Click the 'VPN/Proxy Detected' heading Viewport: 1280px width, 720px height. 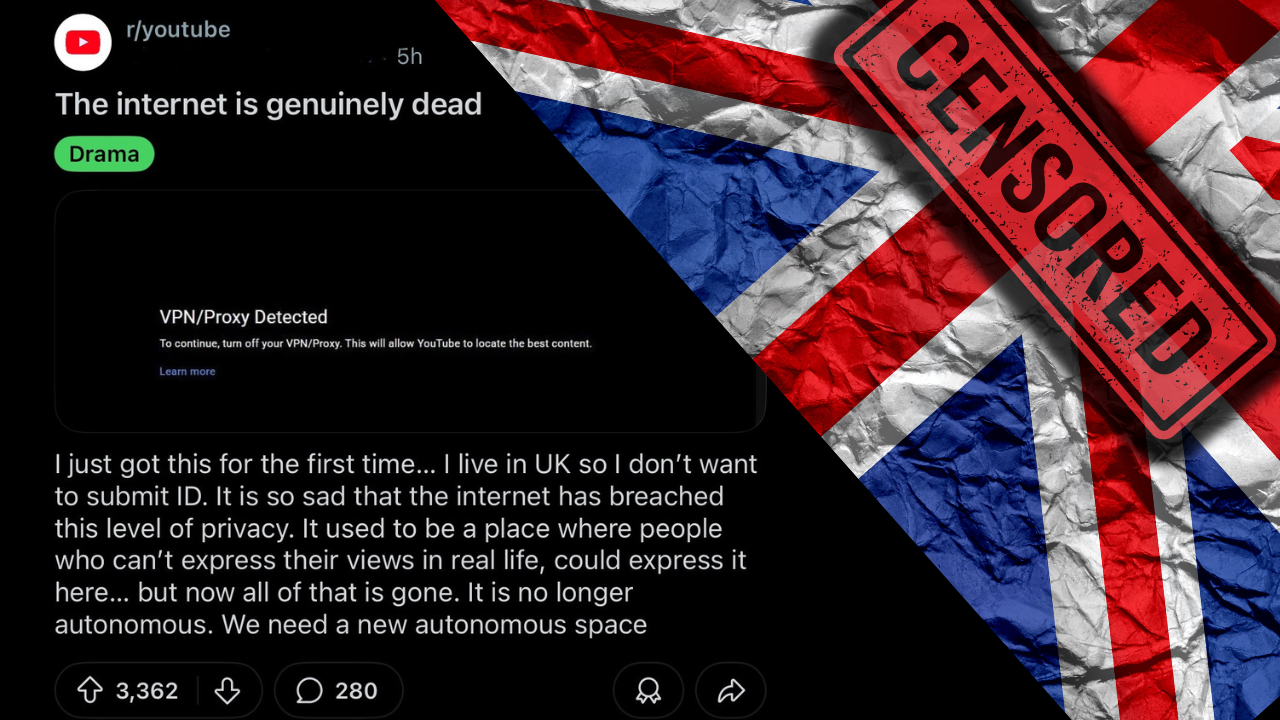(x=243, y=317)
